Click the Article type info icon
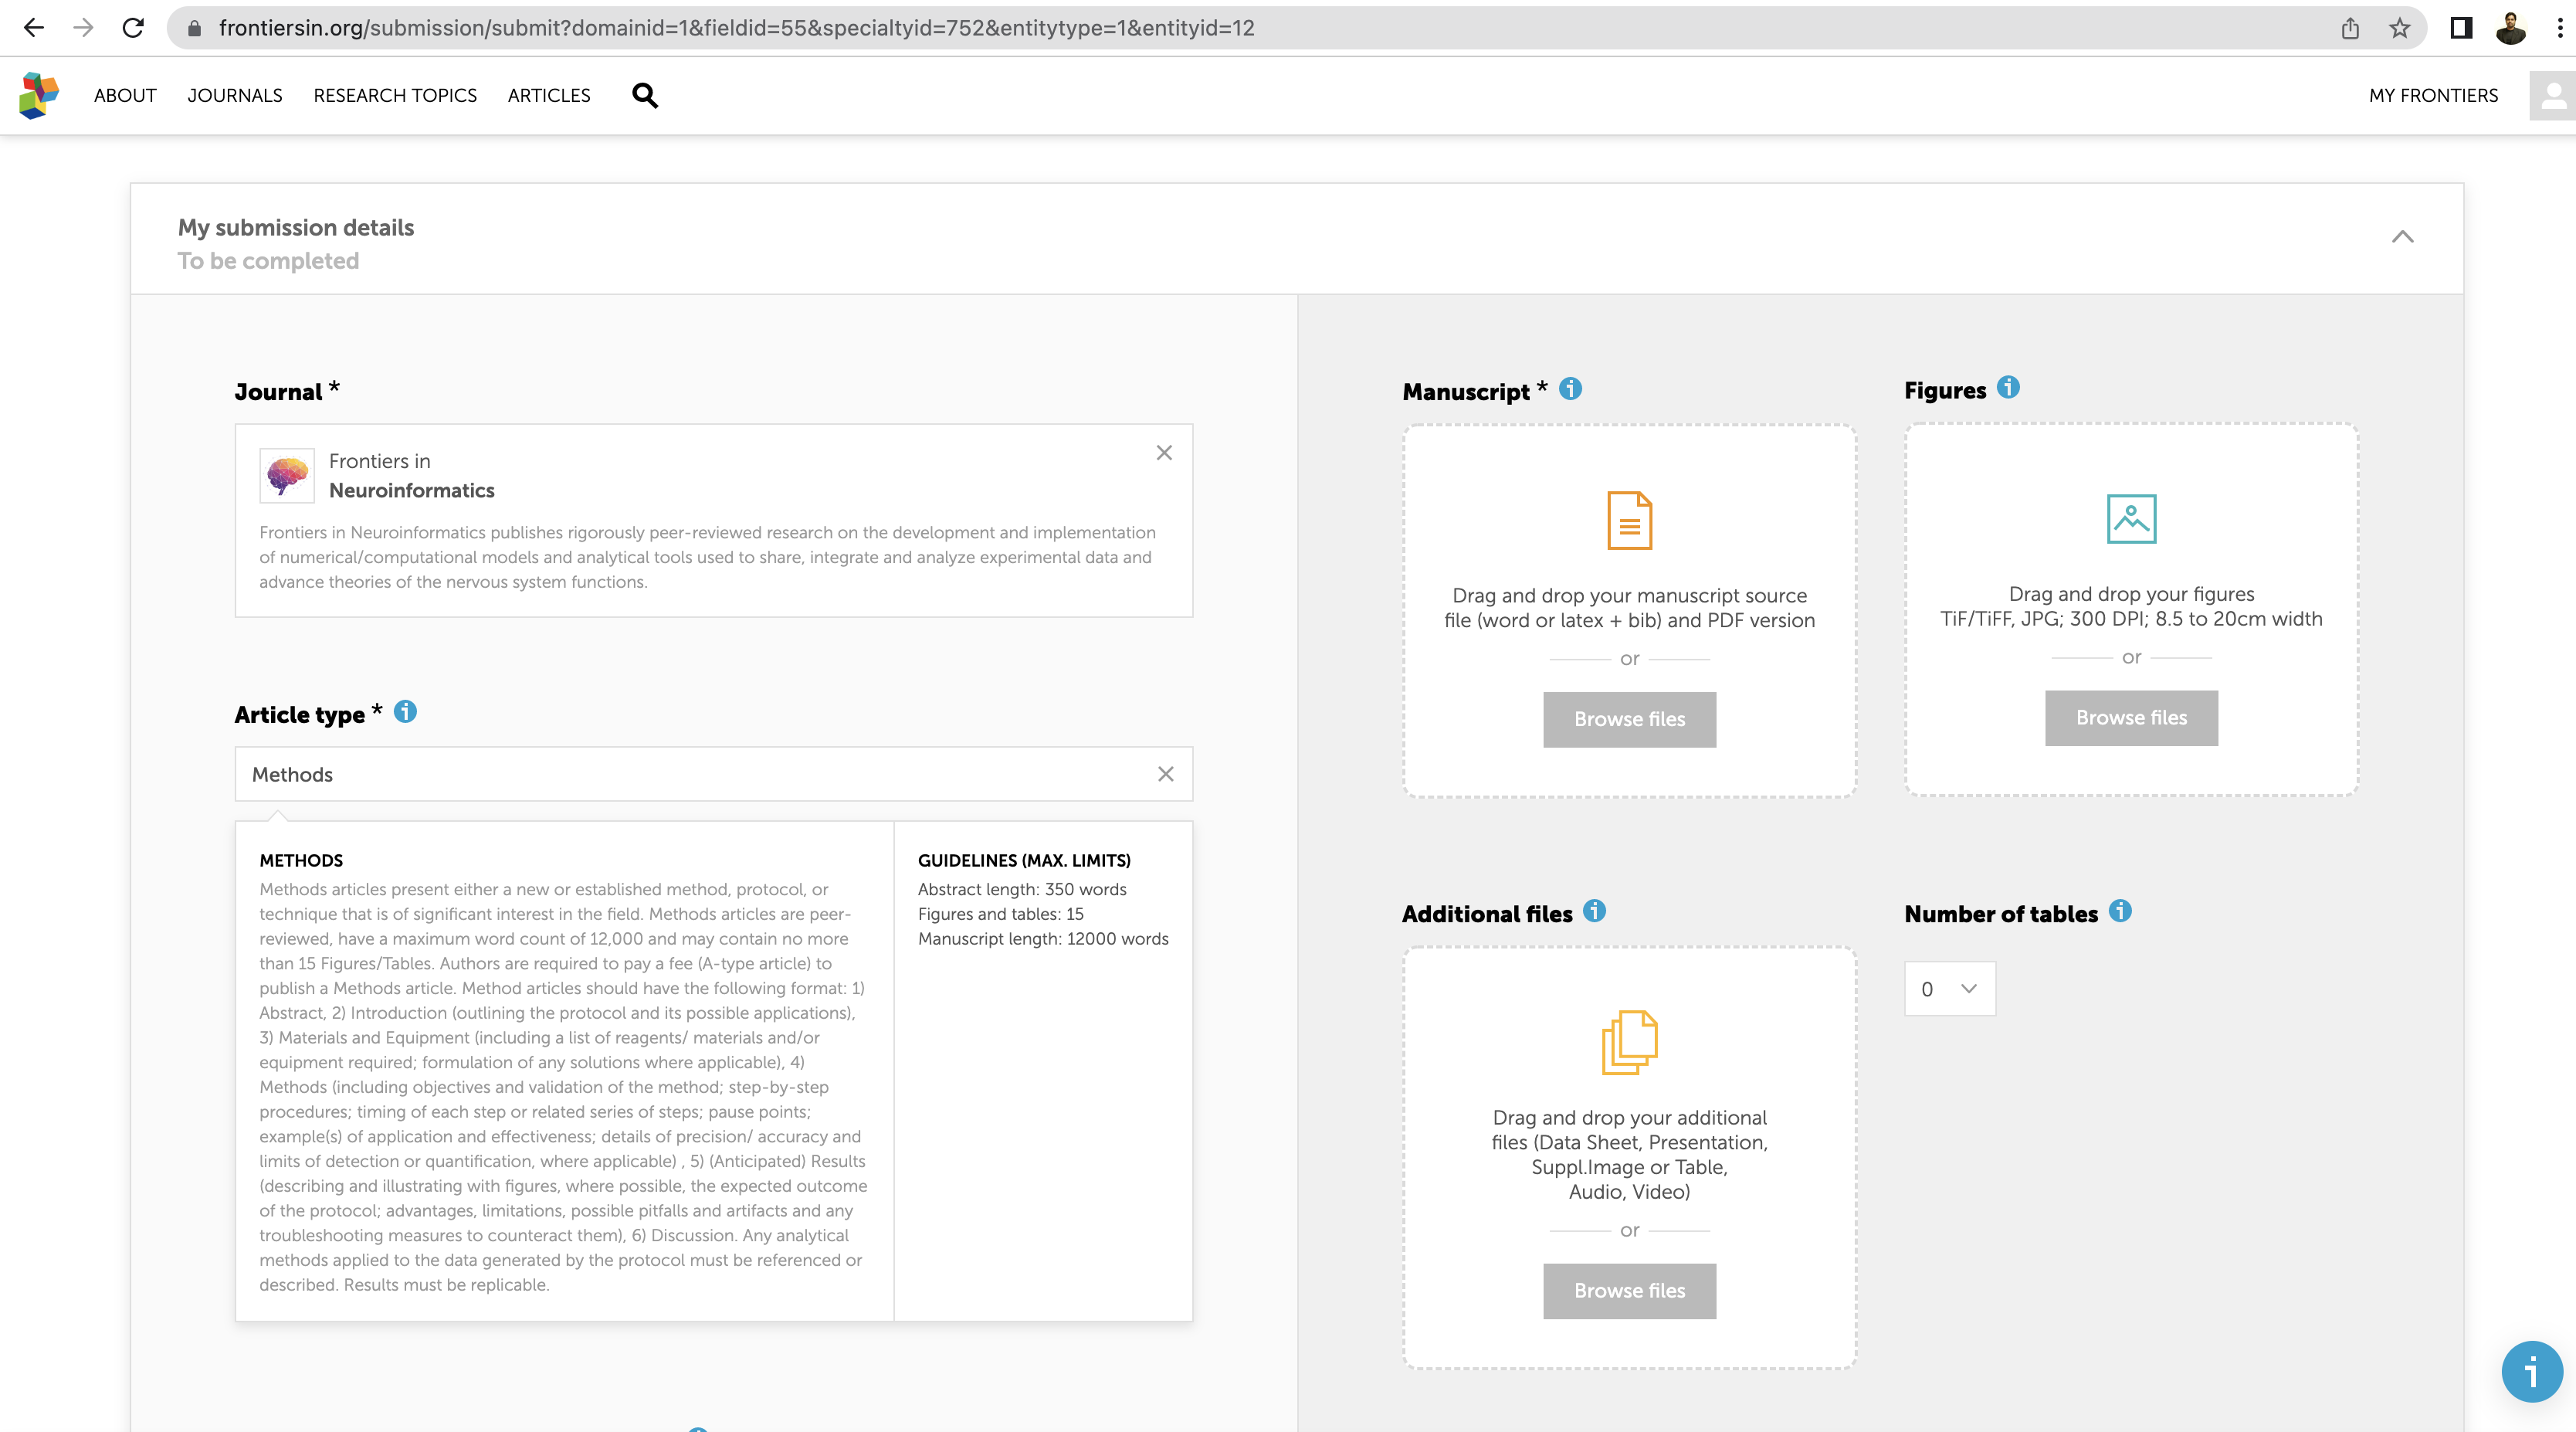Image resolution: width=2576 pixels, height=1432 pixels. tap(405, 712)
